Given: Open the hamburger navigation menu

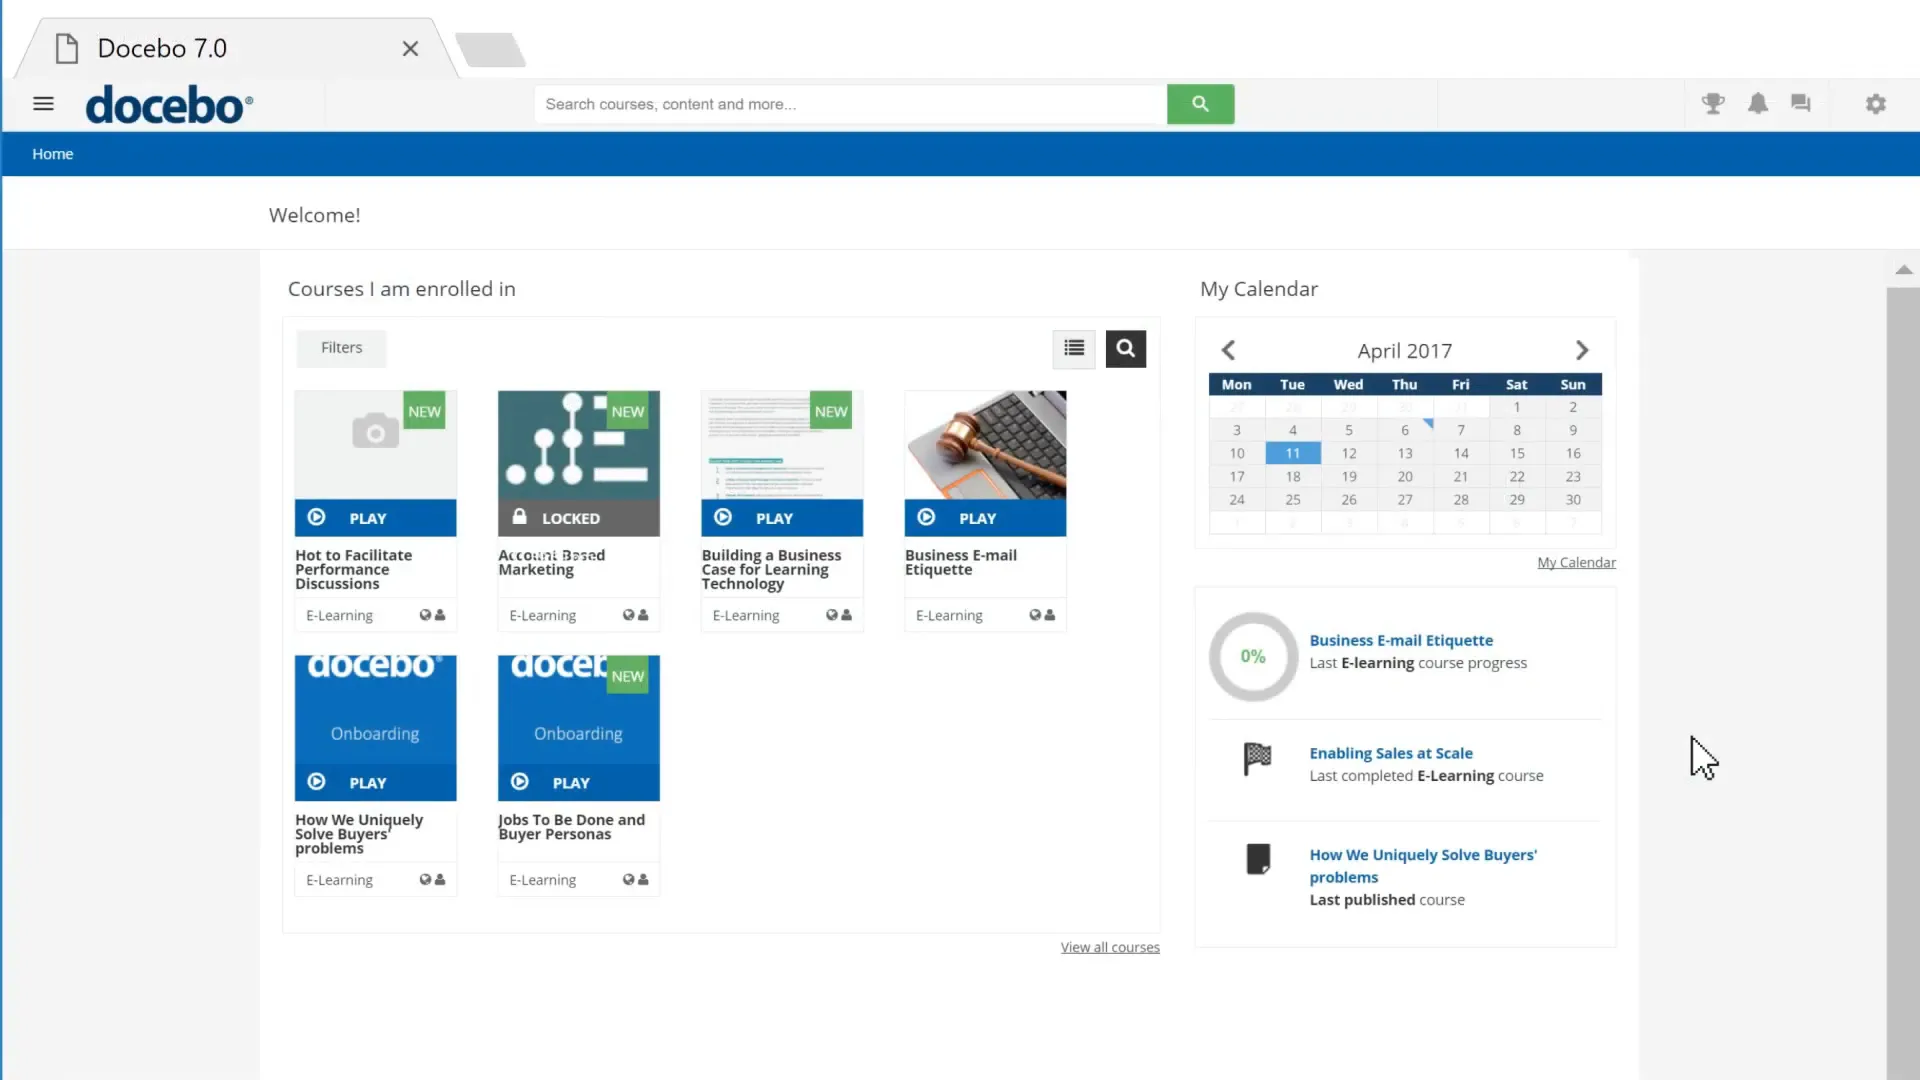Looking at the screenshot, I should point(43,103).
